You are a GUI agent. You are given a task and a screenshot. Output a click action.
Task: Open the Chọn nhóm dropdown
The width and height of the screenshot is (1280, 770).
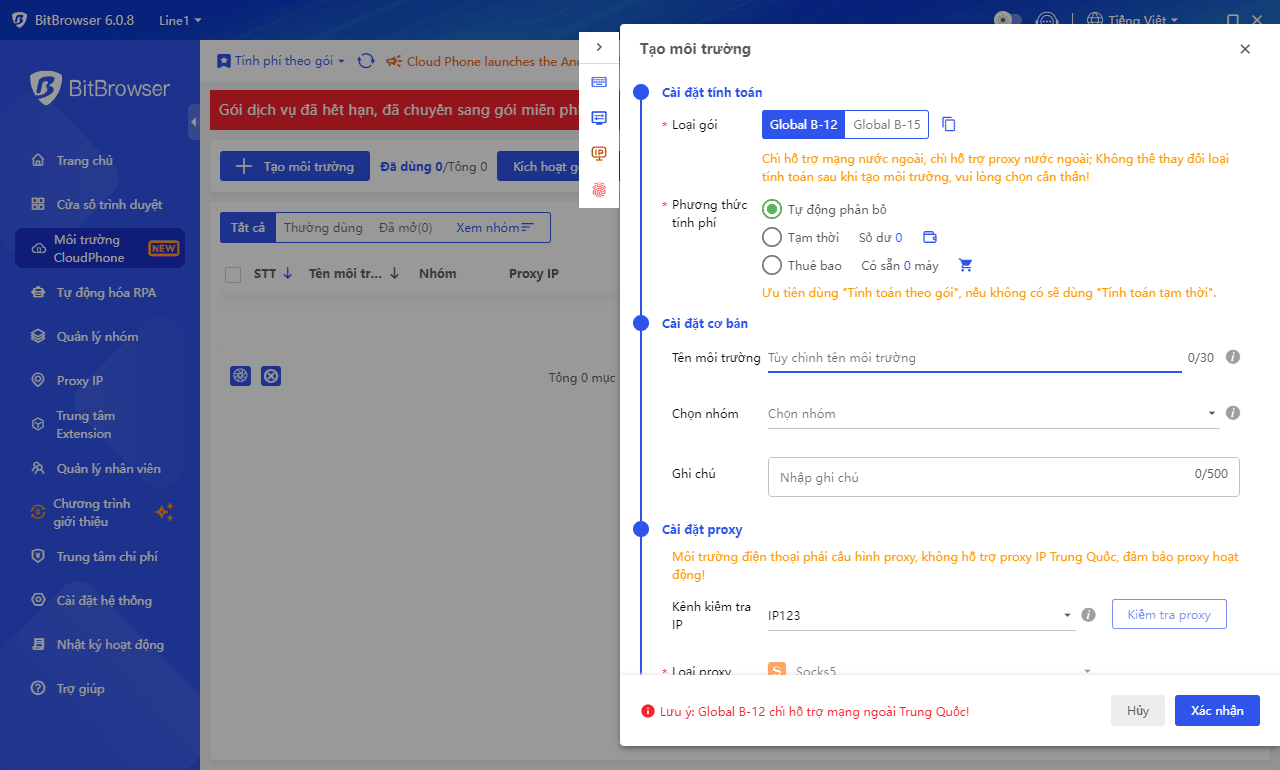994,414
